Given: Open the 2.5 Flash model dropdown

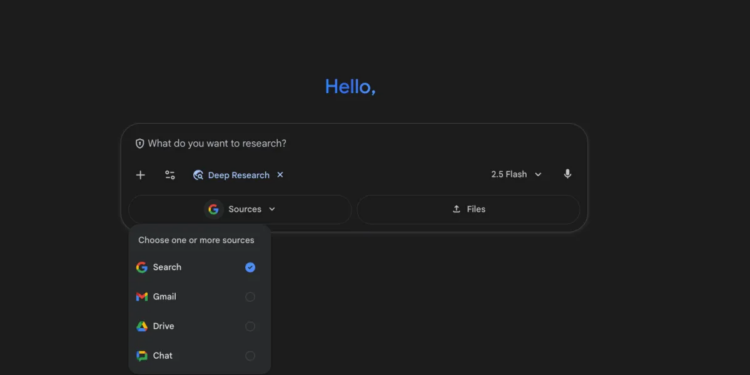Looking at the screenshot, I should [x=516, y=175].
